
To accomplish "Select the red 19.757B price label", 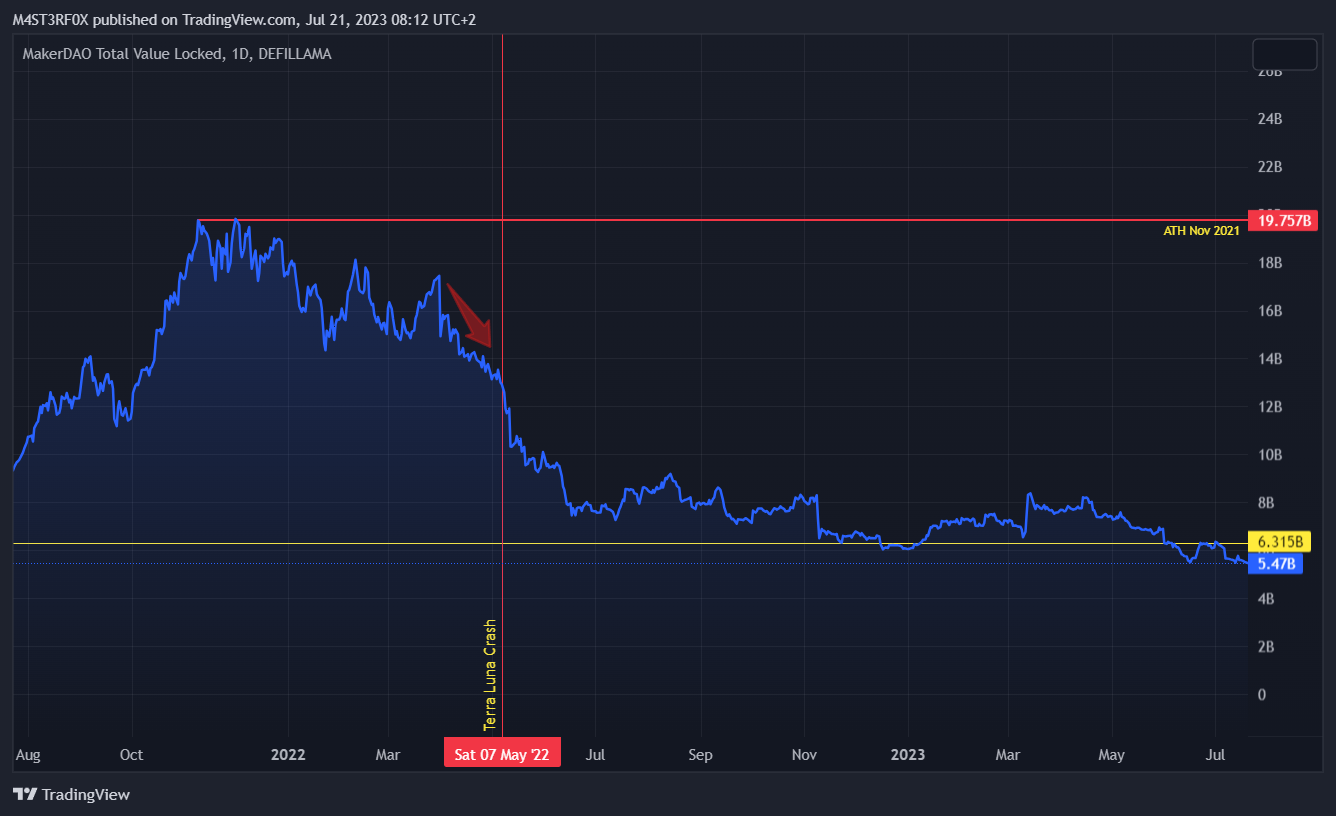I will click(1284, 221).
